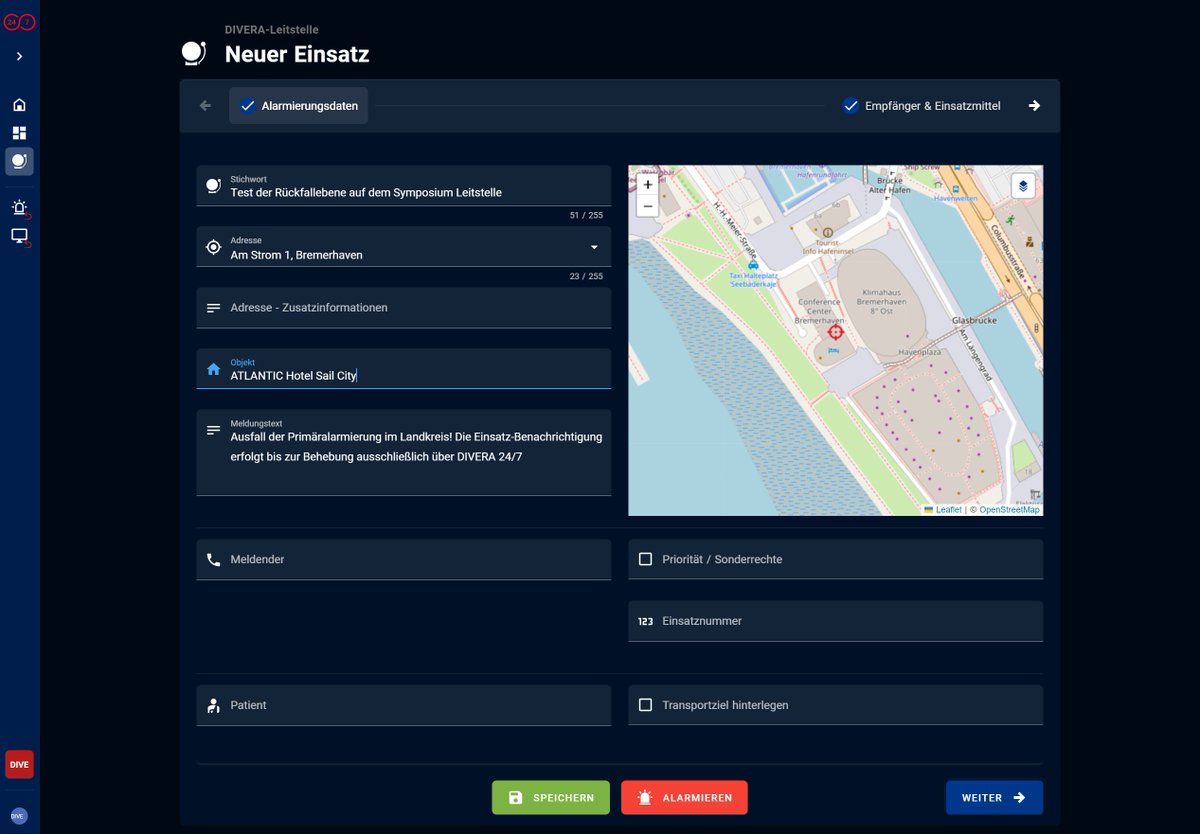Screen dimensions: 1200x834
Task: Switch to the Empfänger & Einsatzmittel step
Action: [x=921, y=106]
